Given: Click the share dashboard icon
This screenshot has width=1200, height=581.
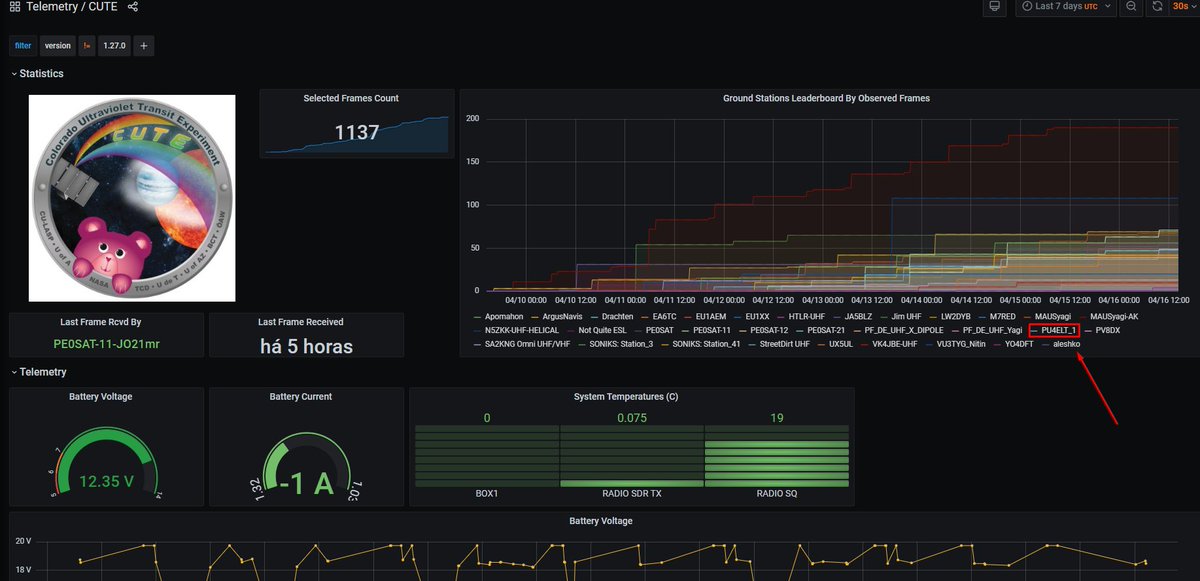Looking at the screenshot, I should coord(133,7).
